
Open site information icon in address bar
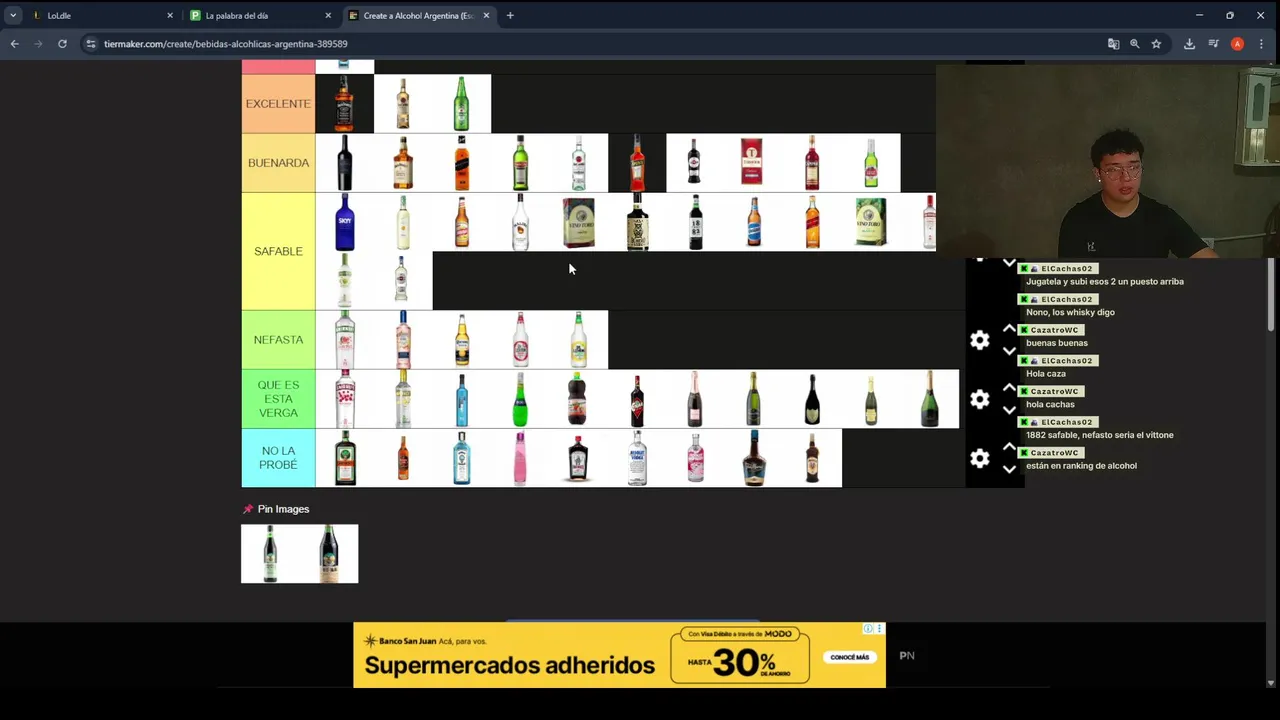(x=90, y=44)
